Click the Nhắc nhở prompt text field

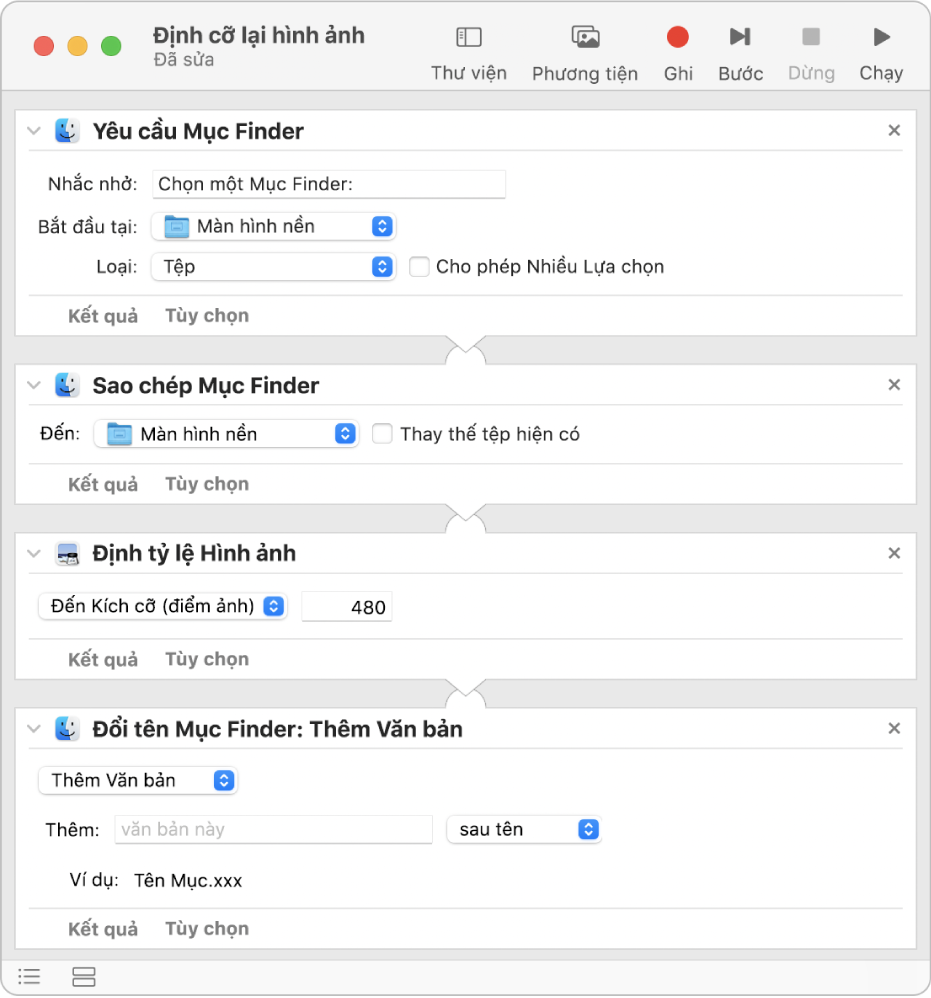click(329, 184)
